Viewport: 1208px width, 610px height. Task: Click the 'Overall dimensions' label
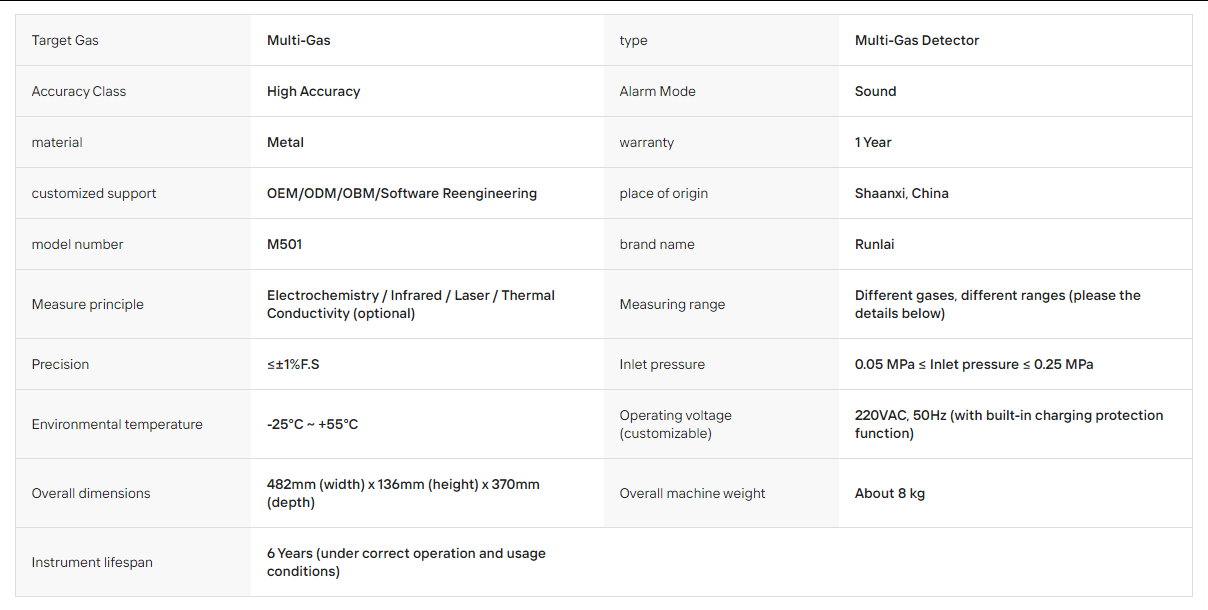(91, 493)
